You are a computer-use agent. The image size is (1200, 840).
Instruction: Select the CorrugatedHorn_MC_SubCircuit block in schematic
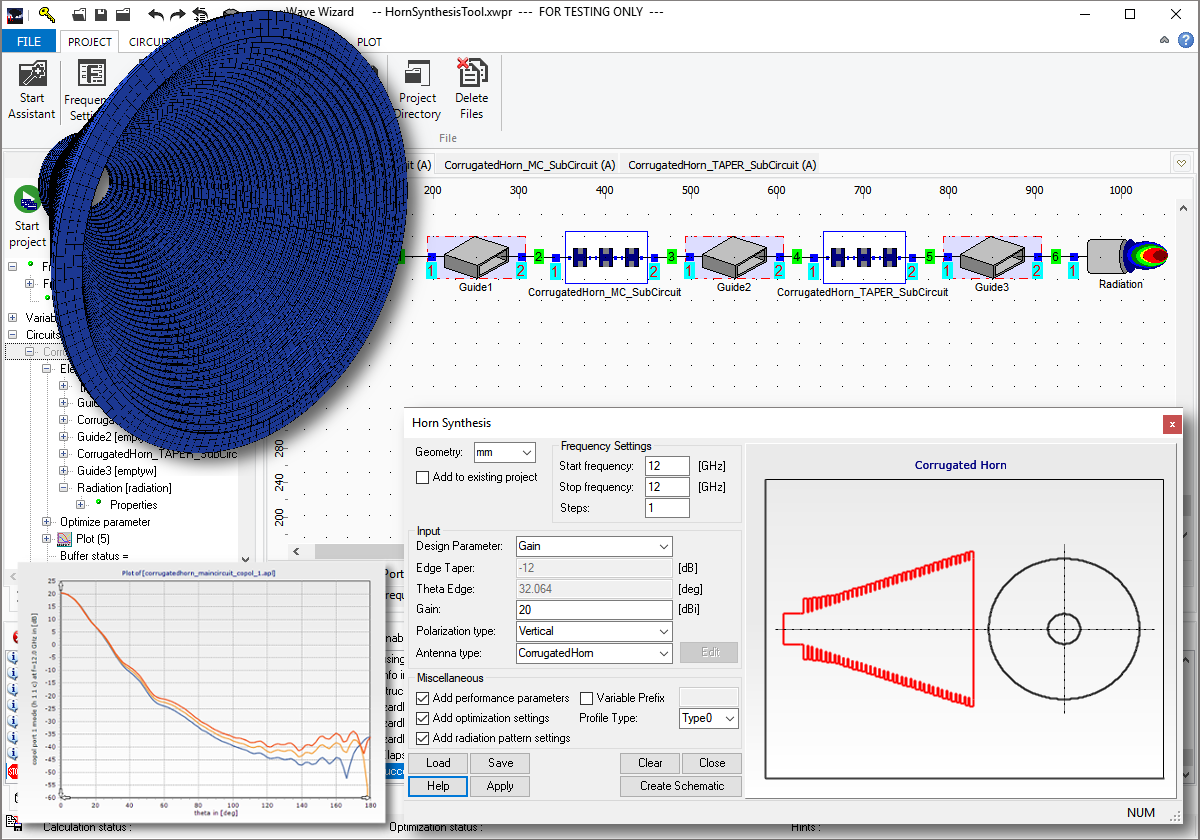(x=607, y=257)
